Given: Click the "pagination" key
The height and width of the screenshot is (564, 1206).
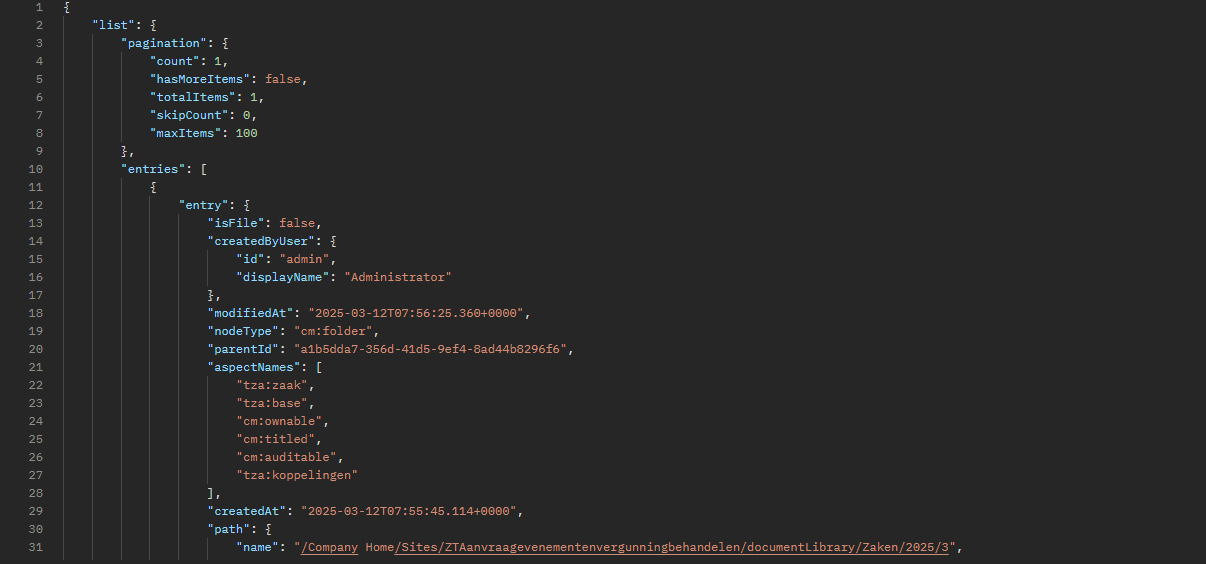Looking at the screenshot, I should click(160, 43).
